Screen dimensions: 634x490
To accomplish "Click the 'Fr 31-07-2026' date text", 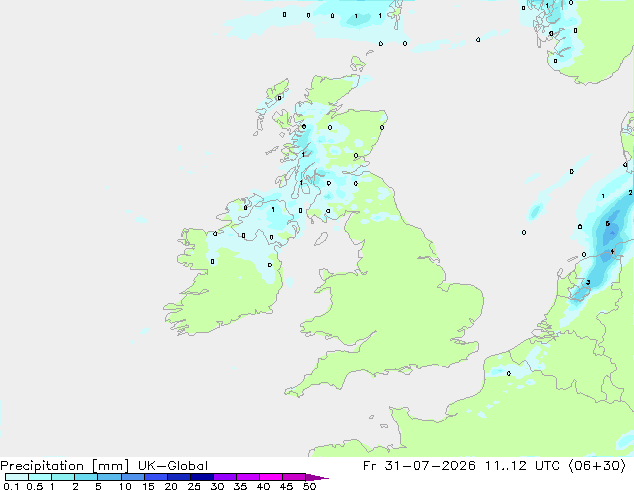I will pyautogui.click(x=419, y=466).
